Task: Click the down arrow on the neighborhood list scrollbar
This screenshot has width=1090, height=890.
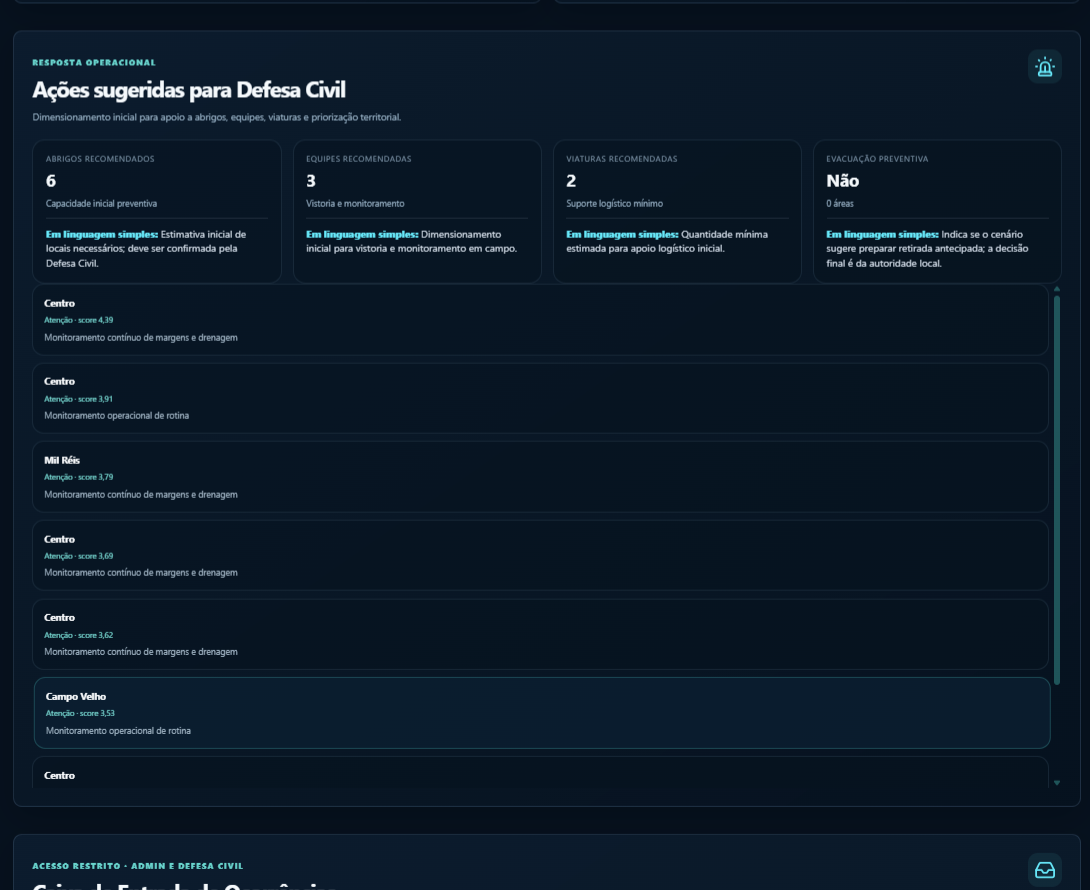Action: click(1057, 783)
